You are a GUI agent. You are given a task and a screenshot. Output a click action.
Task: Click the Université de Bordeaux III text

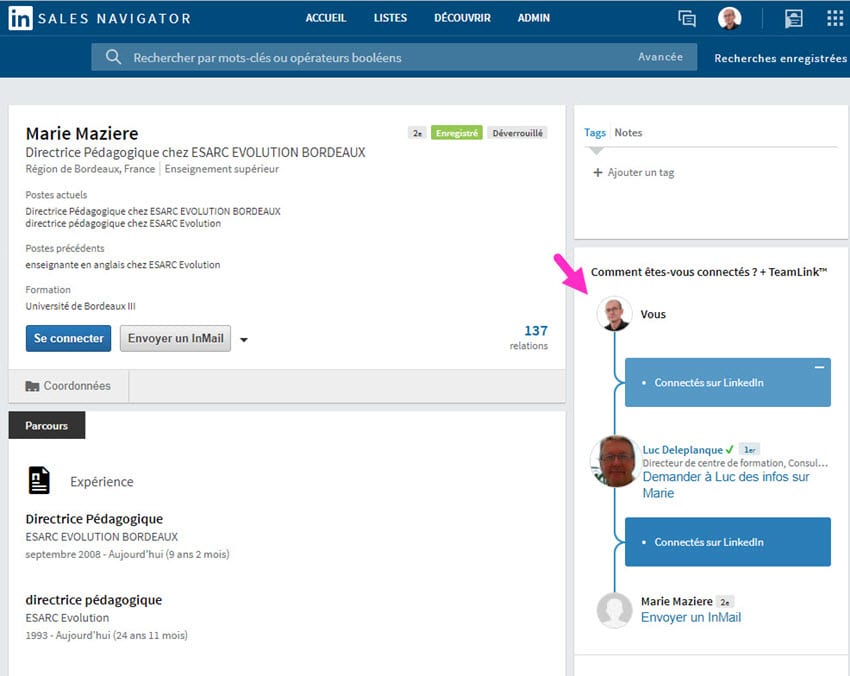80,306
